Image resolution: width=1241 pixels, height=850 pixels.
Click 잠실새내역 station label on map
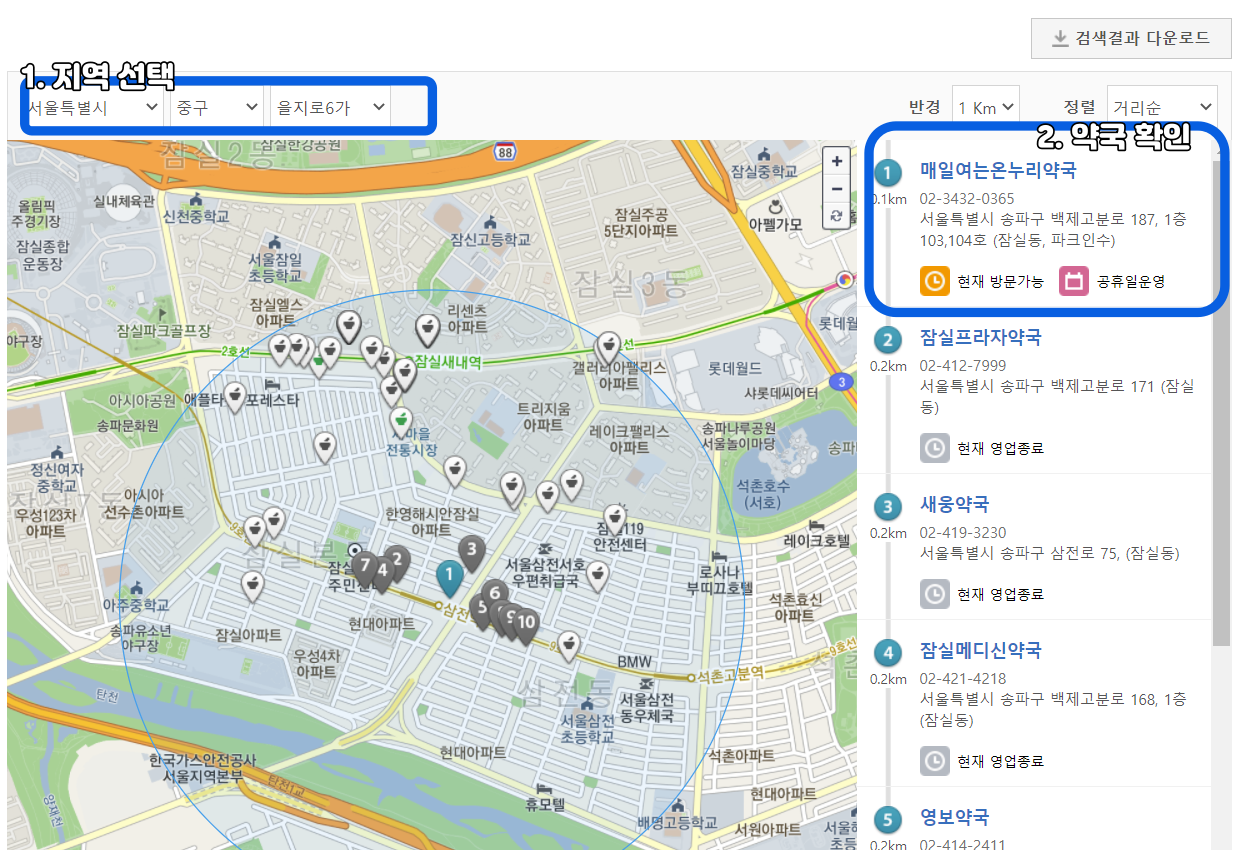tap(447, 362)
